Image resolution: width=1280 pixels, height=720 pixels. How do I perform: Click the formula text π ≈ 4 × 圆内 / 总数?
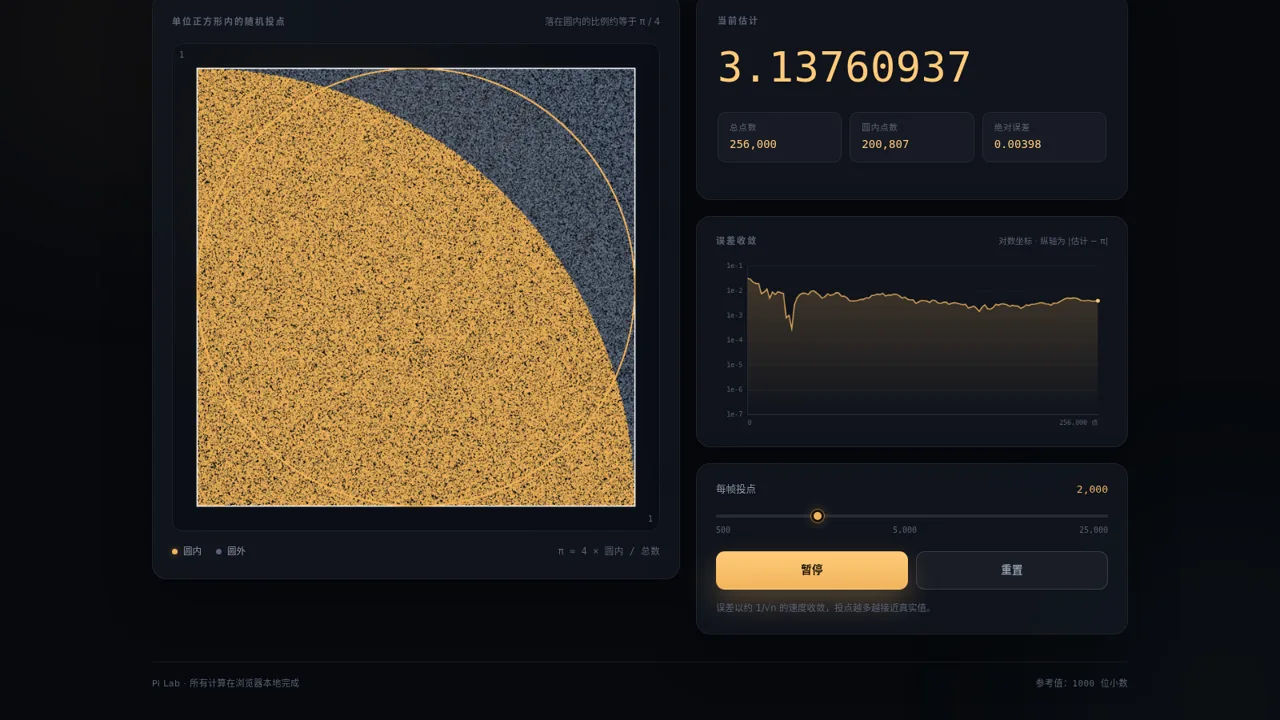tap(609, 551)
